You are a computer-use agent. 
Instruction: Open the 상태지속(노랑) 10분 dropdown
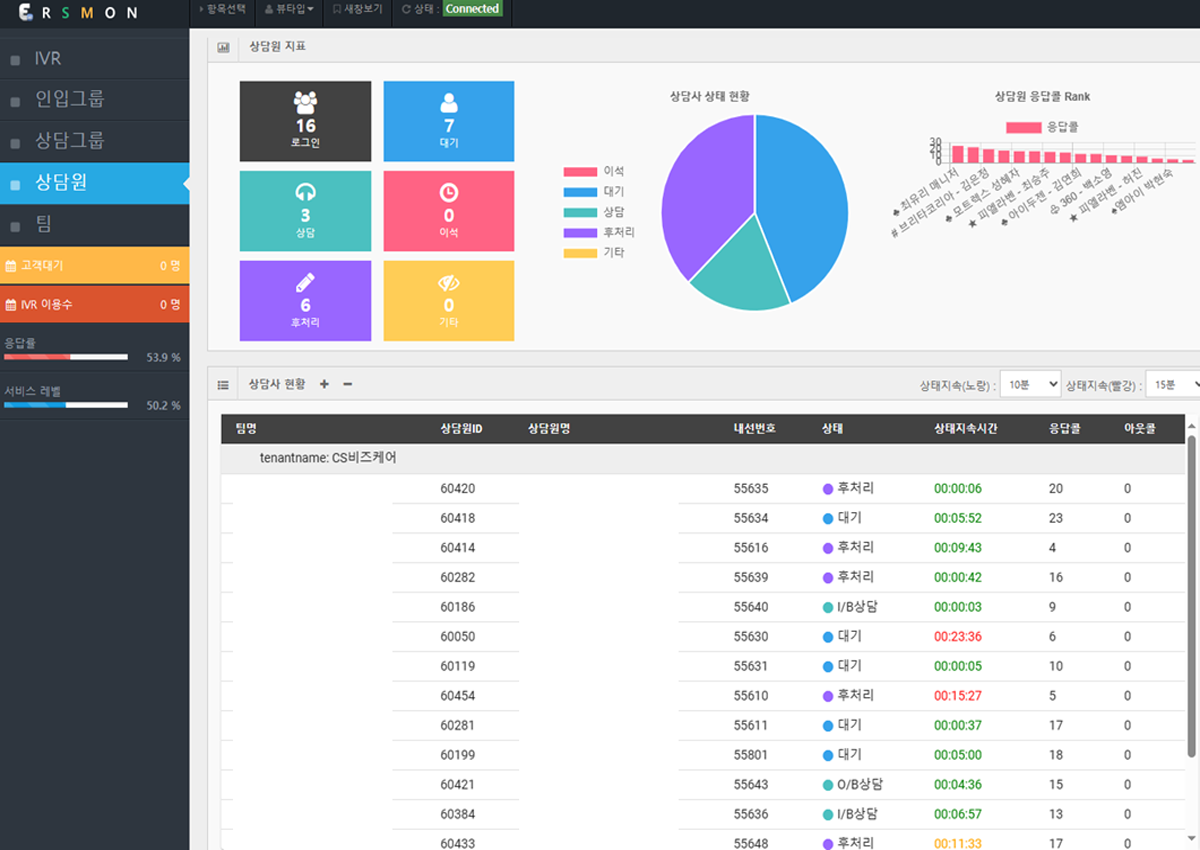(1034, 384)
